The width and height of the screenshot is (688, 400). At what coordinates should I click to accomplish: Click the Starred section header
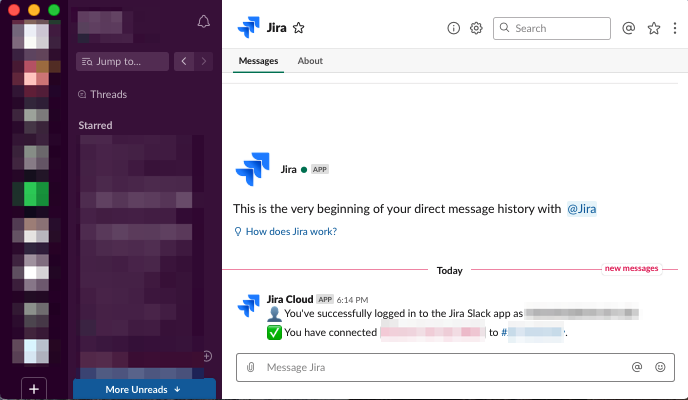pos(95,125)
